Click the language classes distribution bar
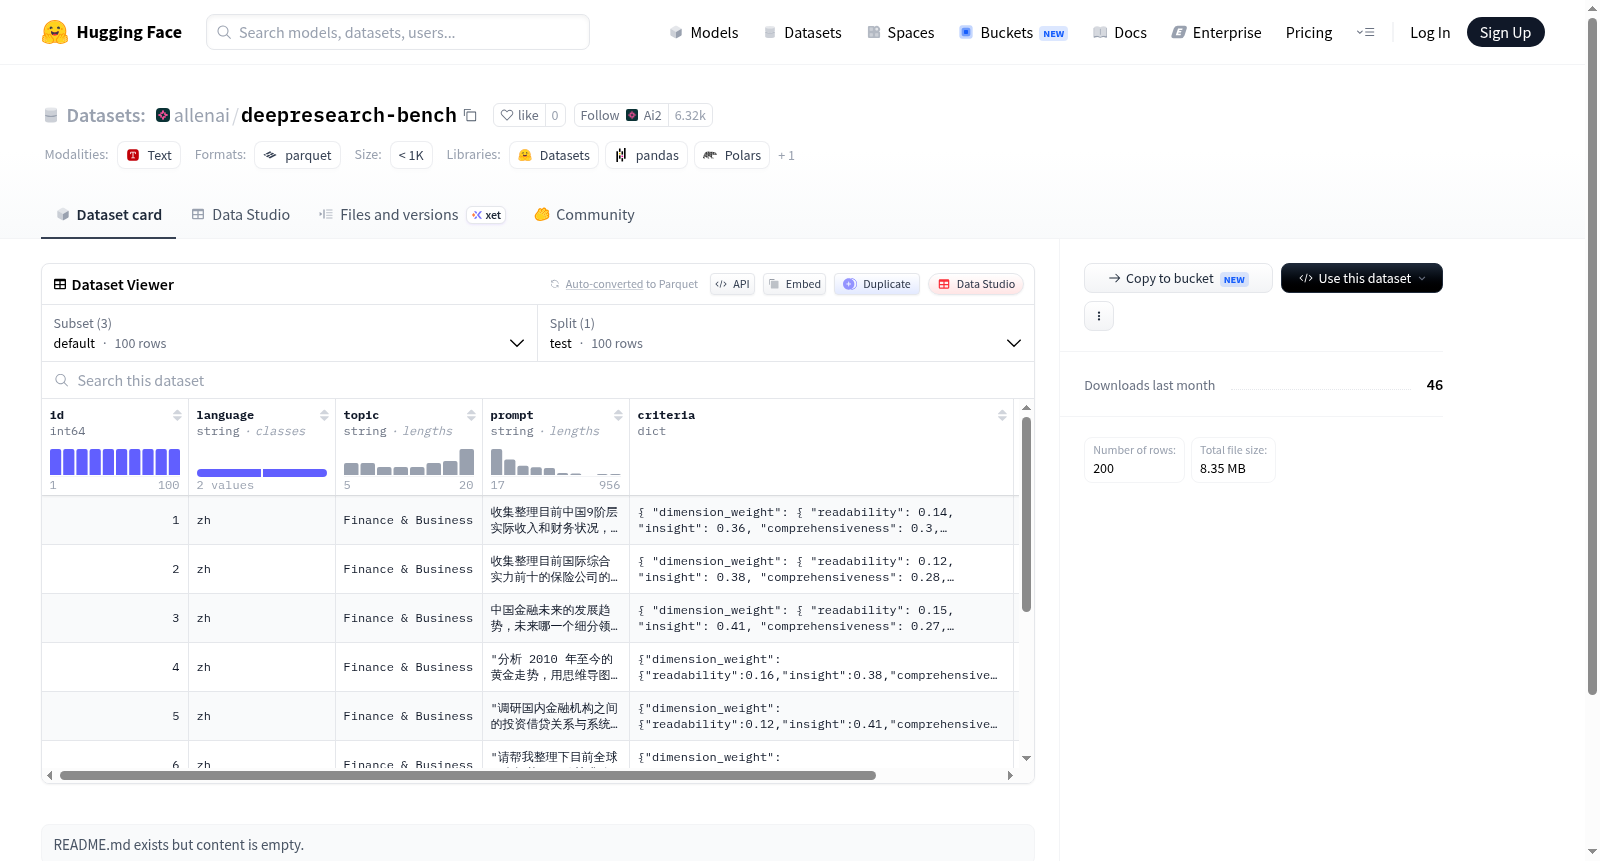The height and width of the screenshot is (861, 1600). pos(262,473)
